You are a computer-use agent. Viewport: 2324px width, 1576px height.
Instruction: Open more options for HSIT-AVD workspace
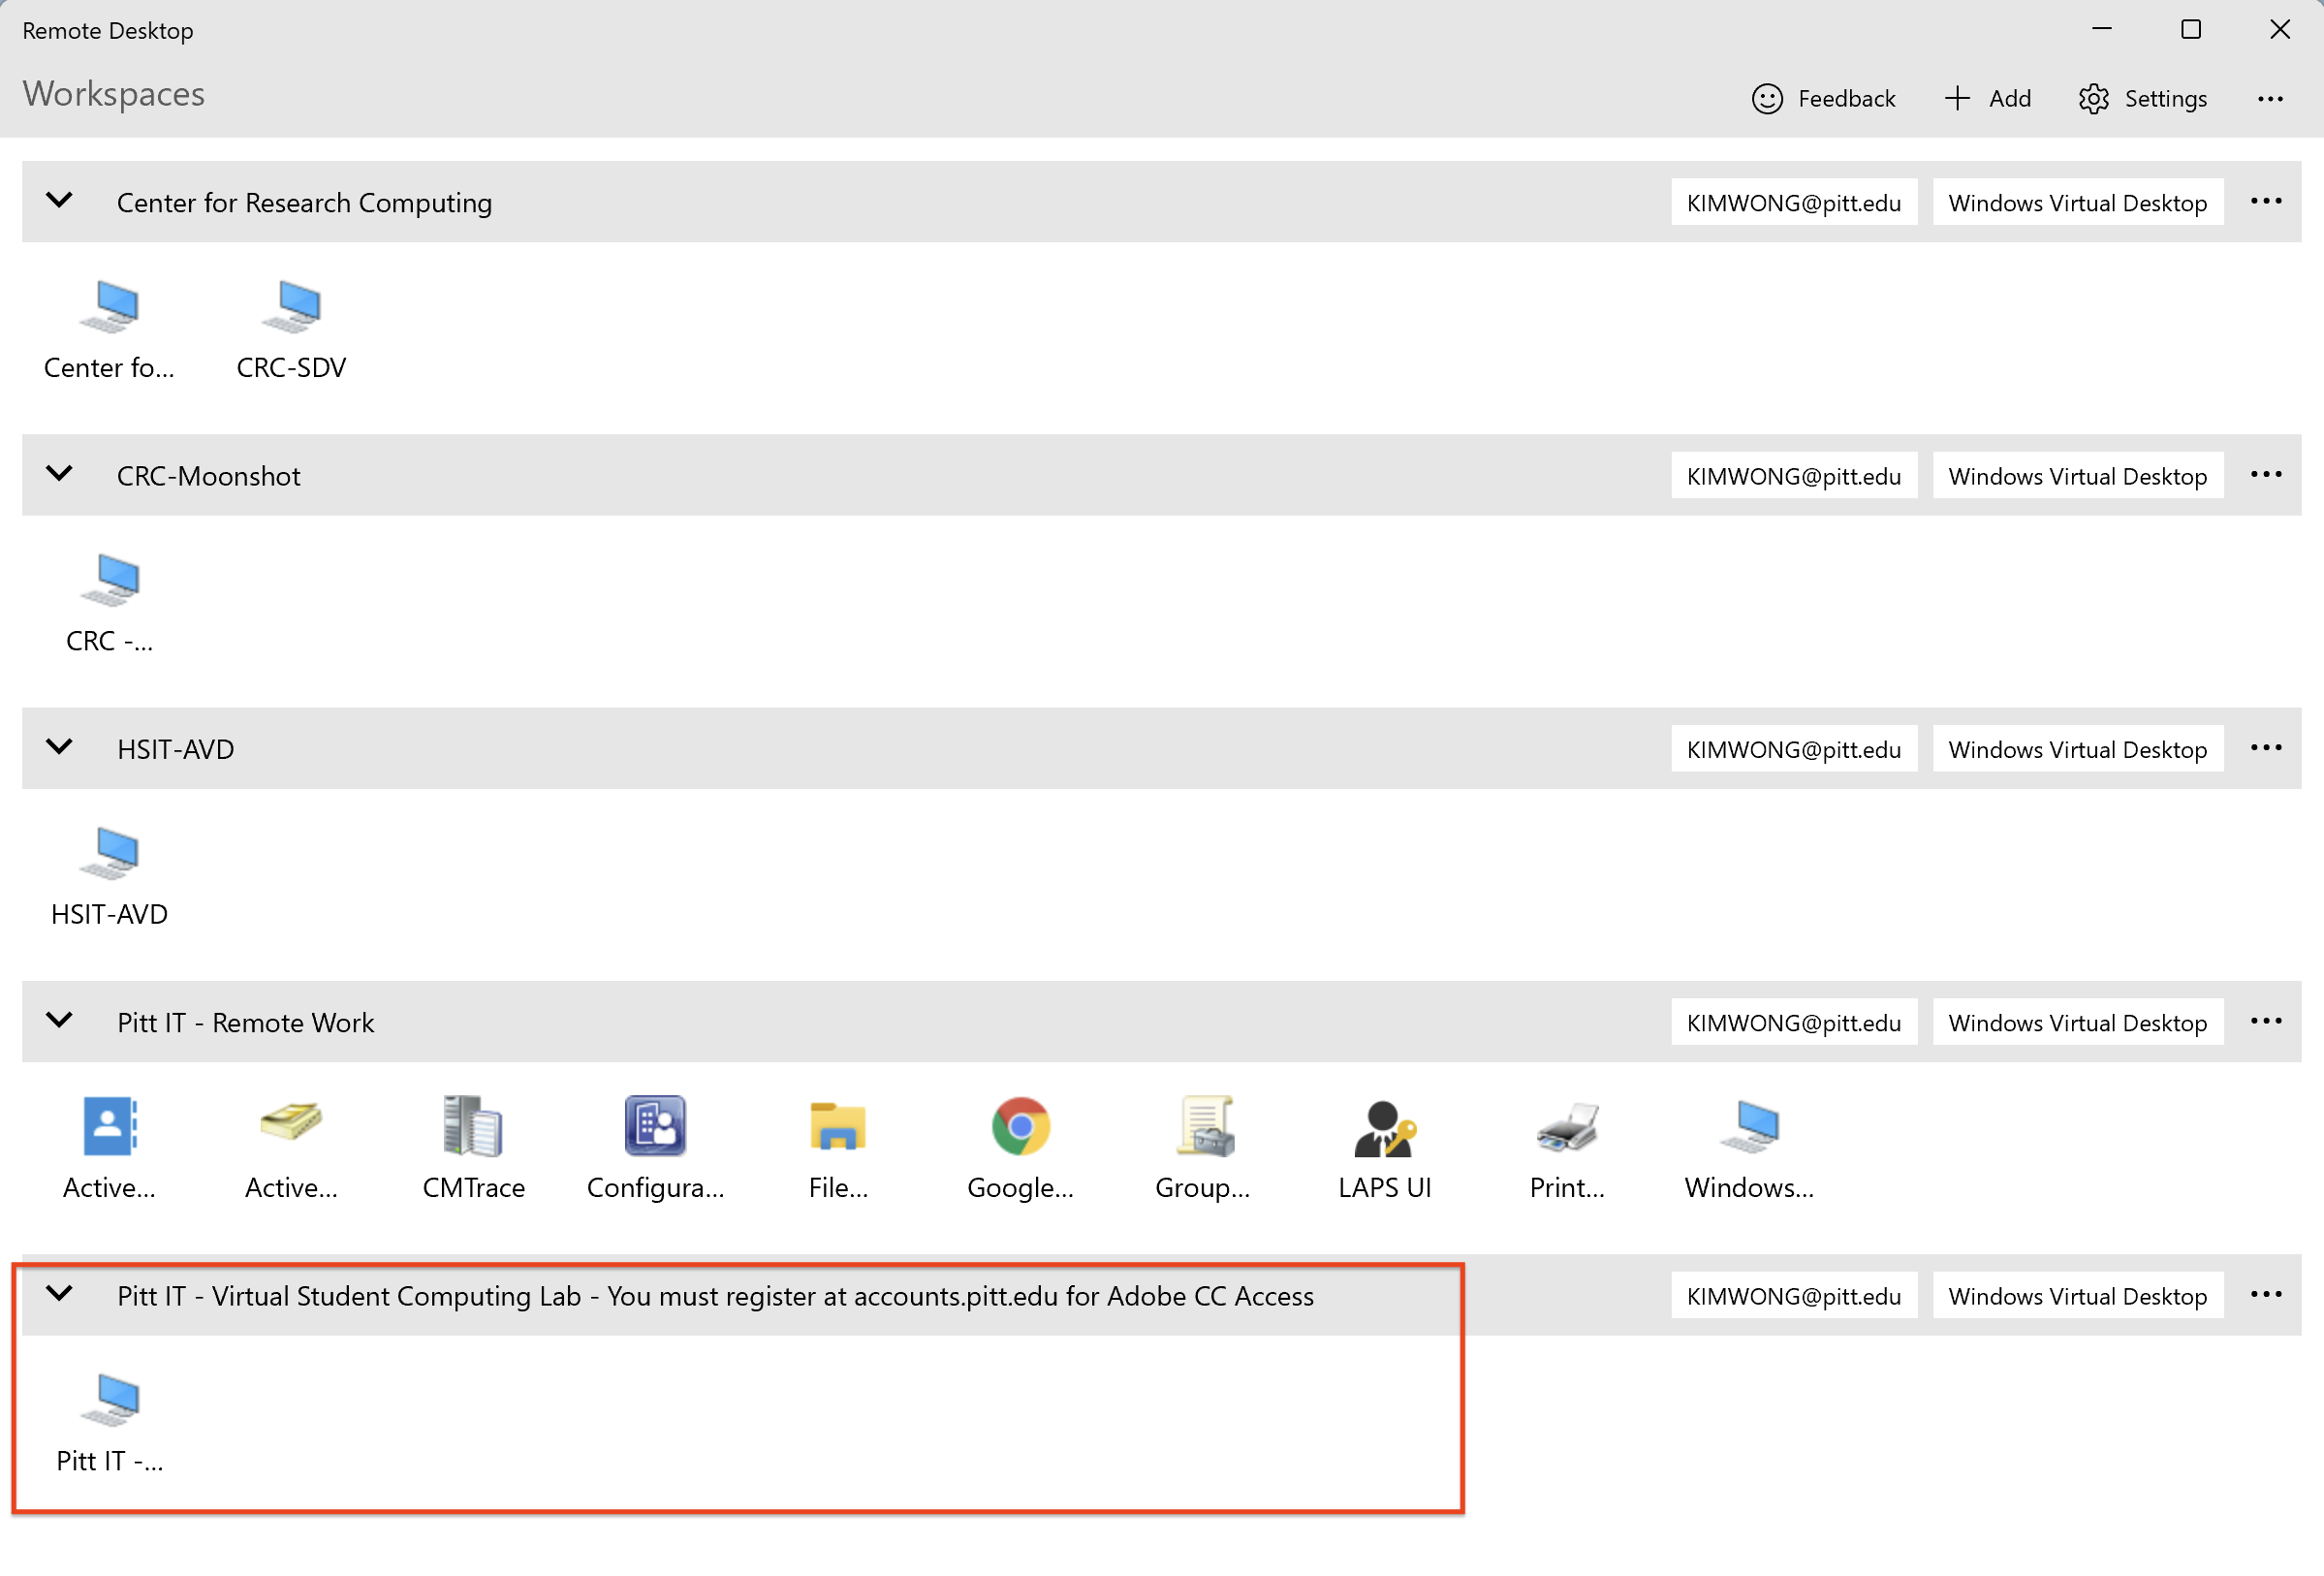(x=2265, y=747)
